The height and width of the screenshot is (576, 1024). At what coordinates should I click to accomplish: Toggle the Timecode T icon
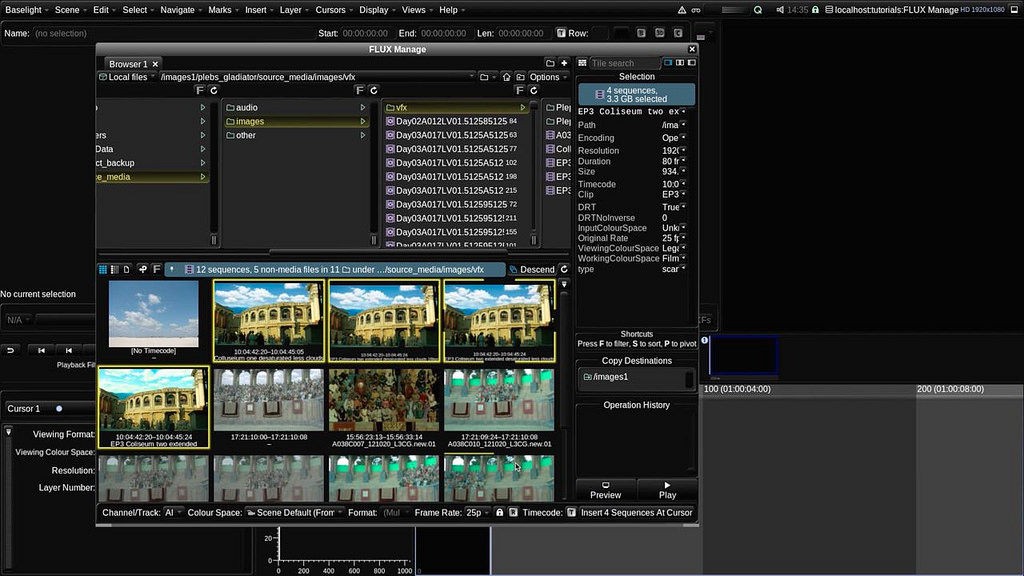(571, 513)
